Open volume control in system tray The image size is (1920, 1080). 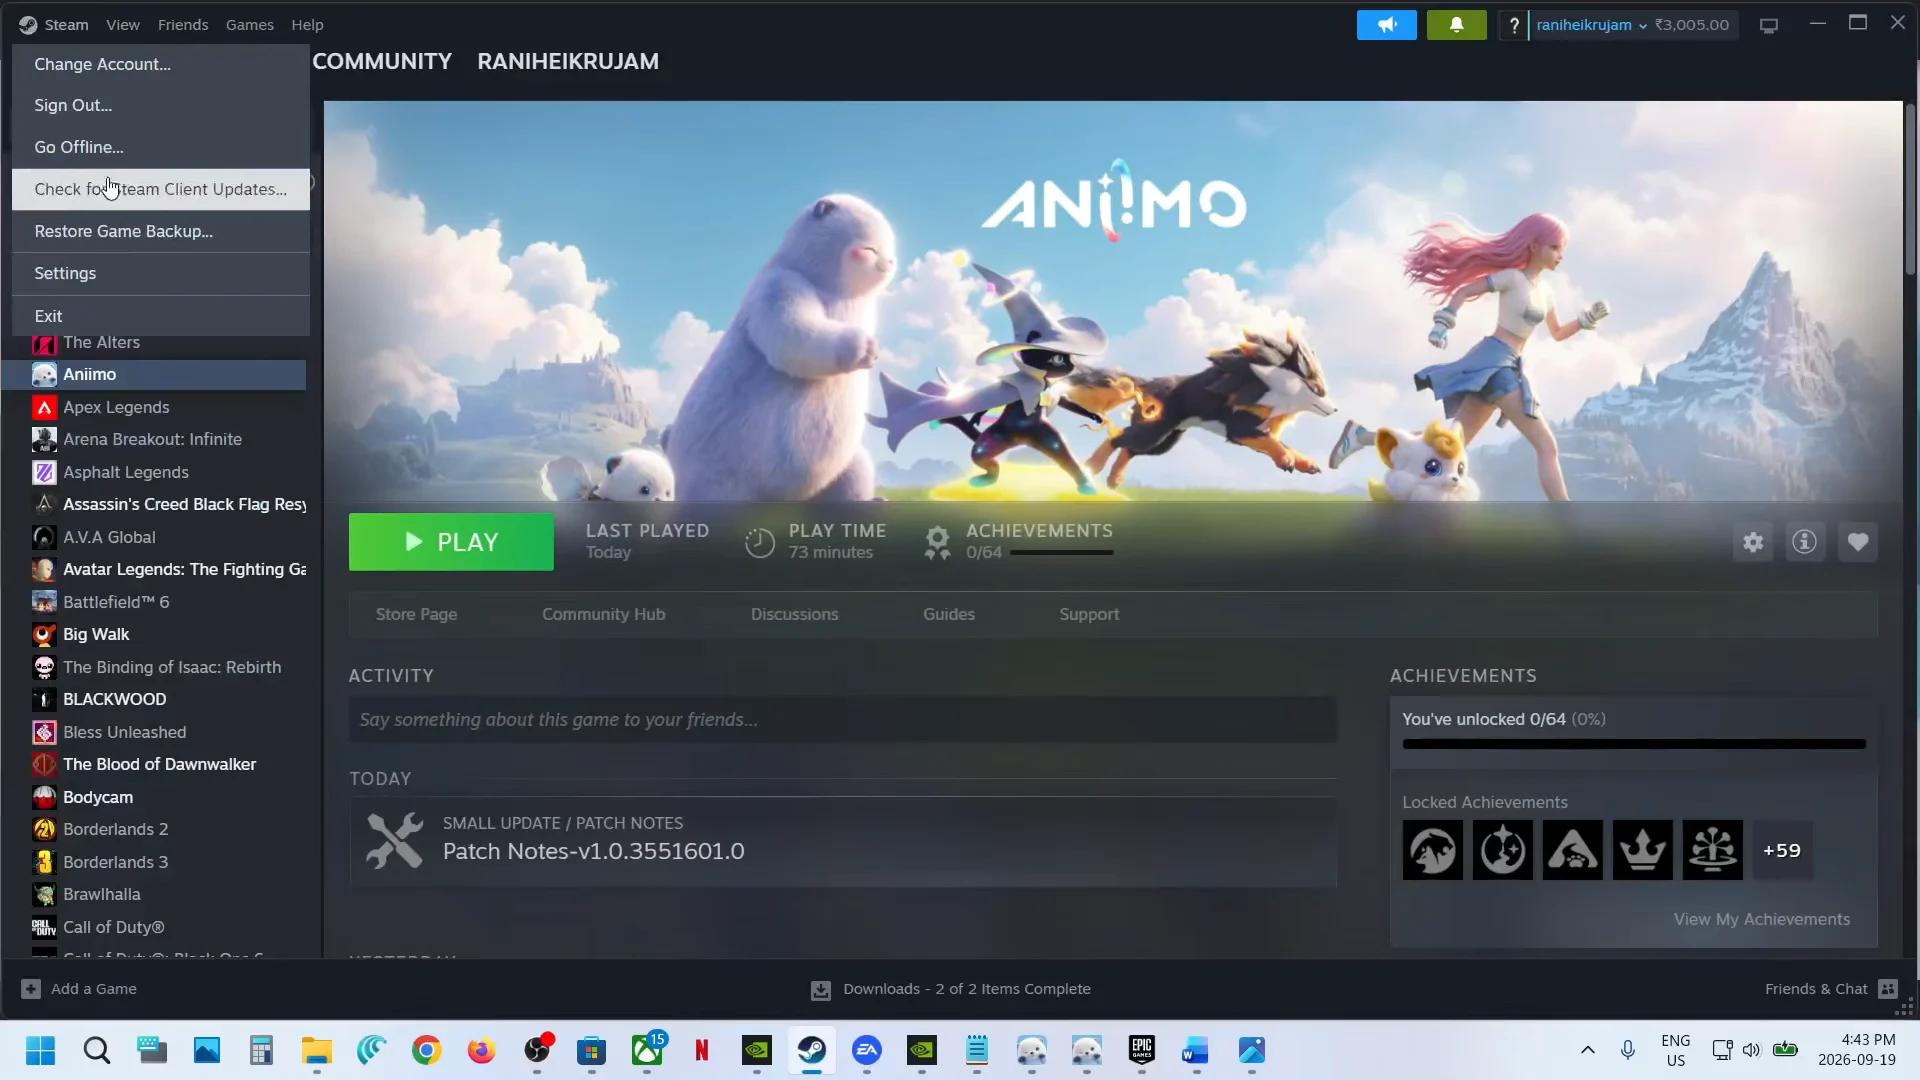click(1751, 1050)
